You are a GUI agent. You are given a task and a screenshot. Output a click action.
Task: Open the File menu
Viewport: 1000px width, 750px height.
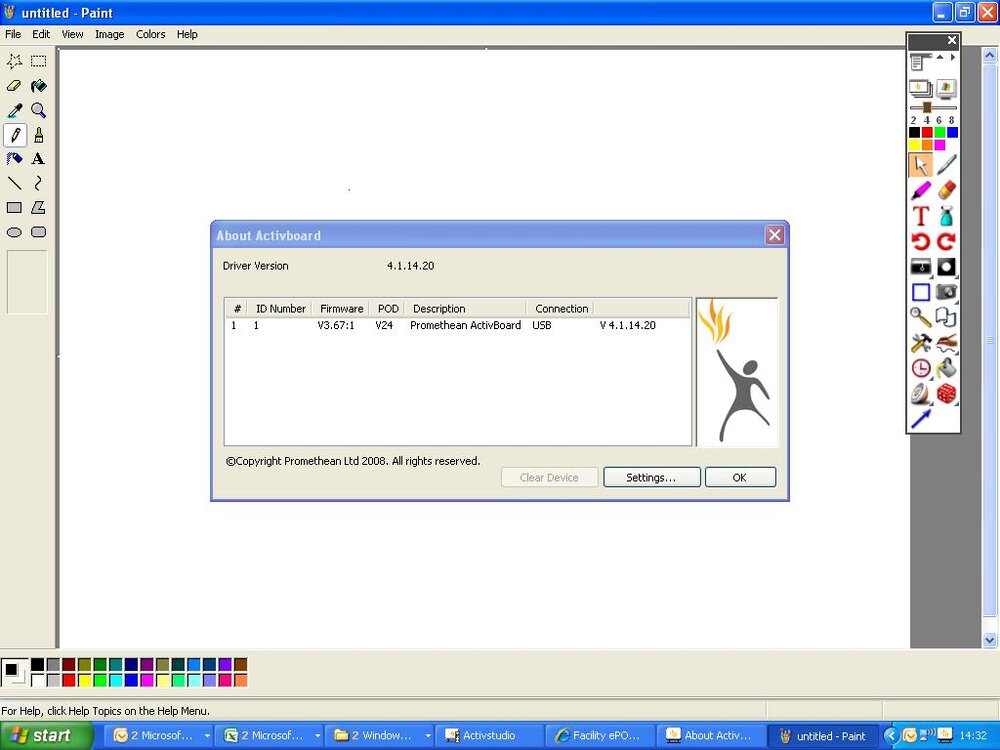click(x=13, y=34)
